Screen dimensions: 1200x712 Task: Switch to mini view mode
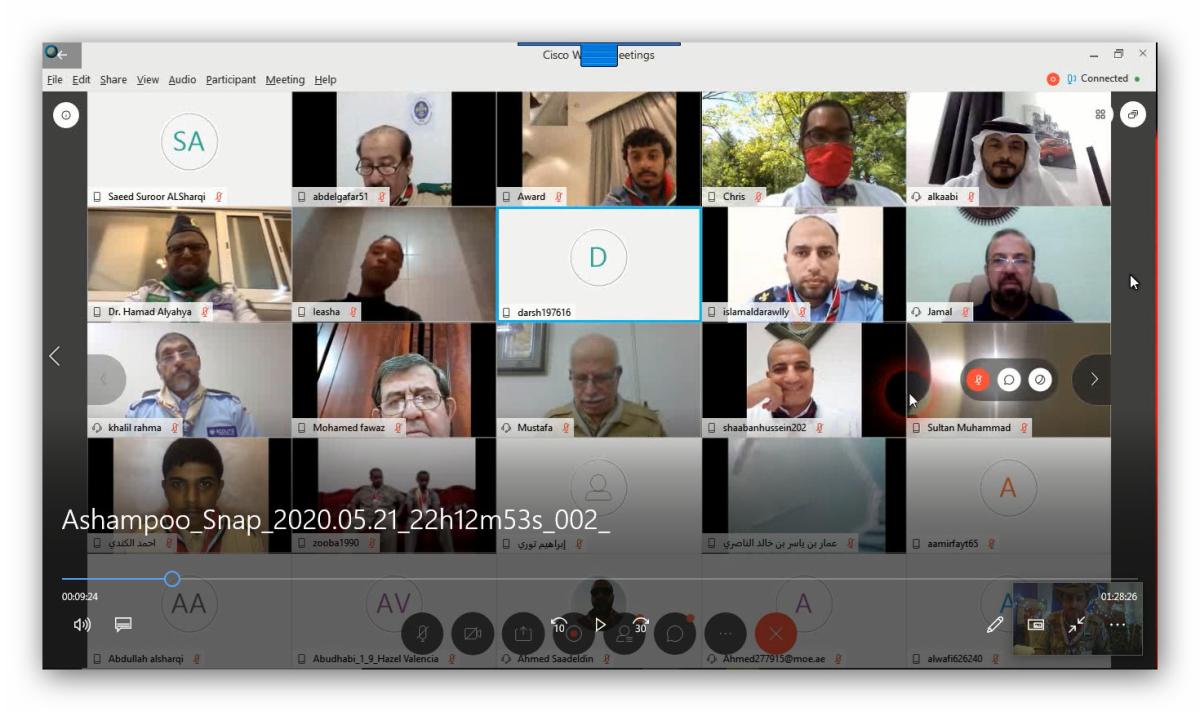point(1037,624)
